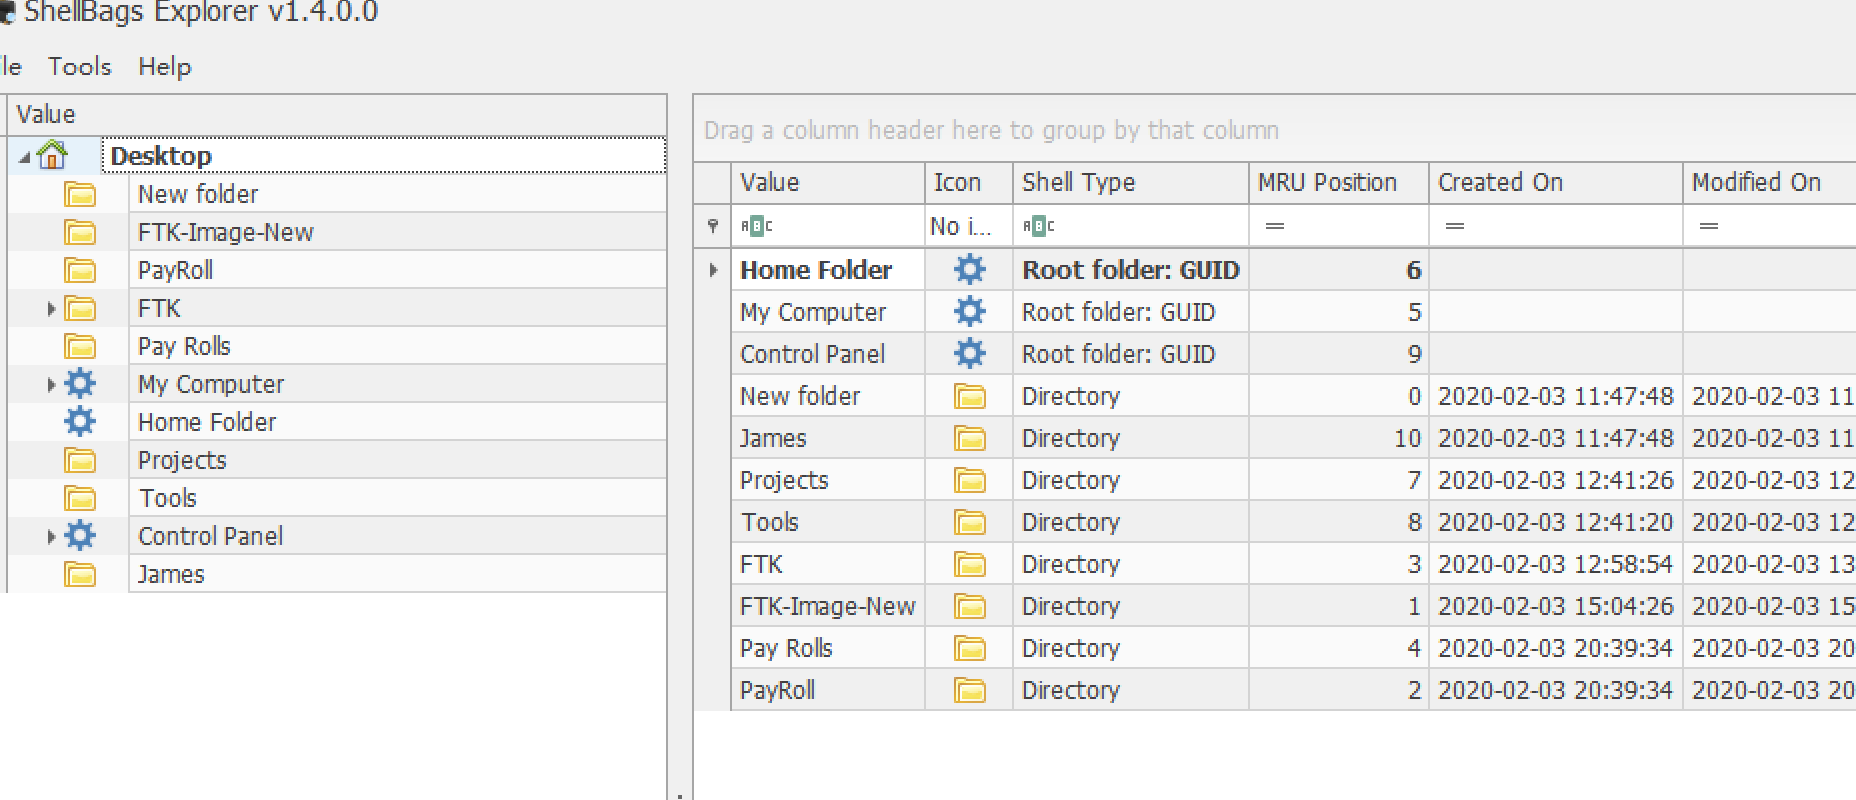Click the folder icon beside FTK-Image-New in tree
1856x800 pixels.
click(80, 233)
